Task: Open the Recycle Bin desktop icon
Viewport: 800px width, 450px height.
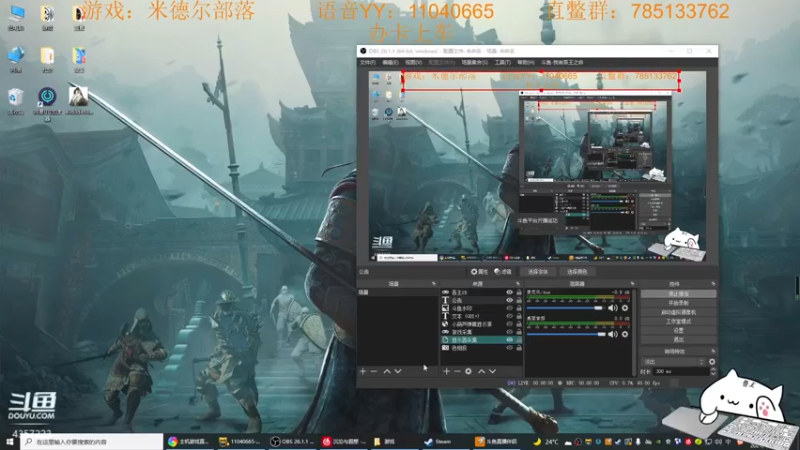Action: 16,101
